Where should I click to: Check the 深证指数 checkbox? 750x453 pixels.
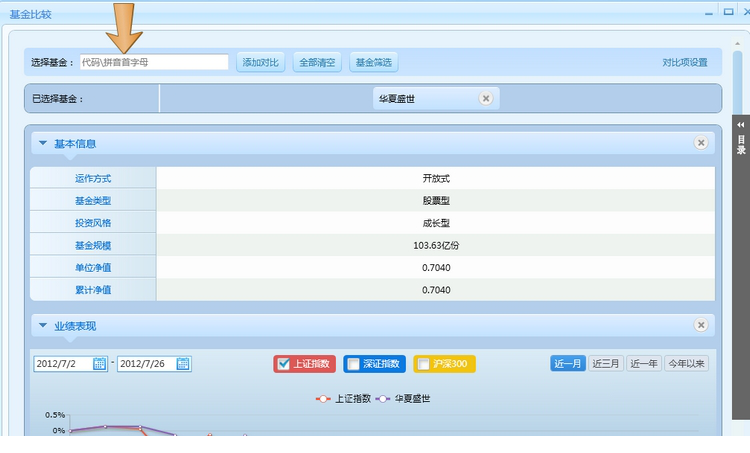(353, 364)
